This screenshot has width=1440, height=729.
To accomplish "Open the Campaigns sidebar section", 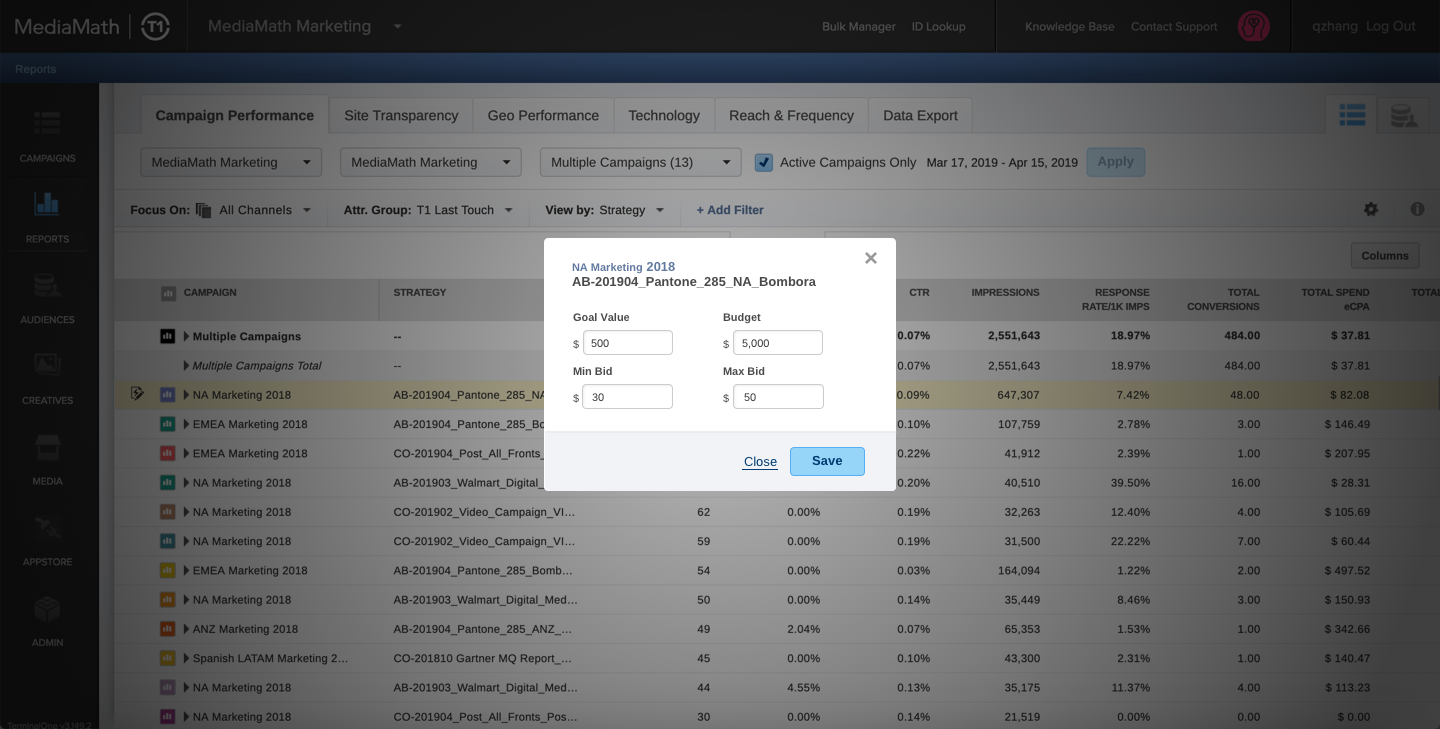I will coord(47,136).
